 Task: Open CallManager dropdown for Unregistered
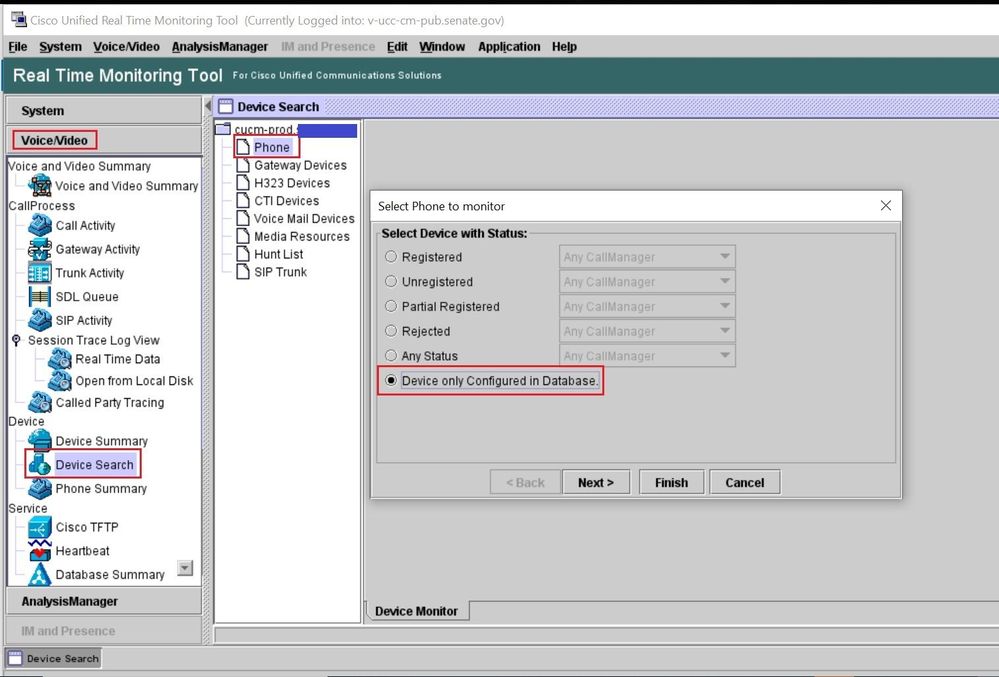tap(647, 281)
